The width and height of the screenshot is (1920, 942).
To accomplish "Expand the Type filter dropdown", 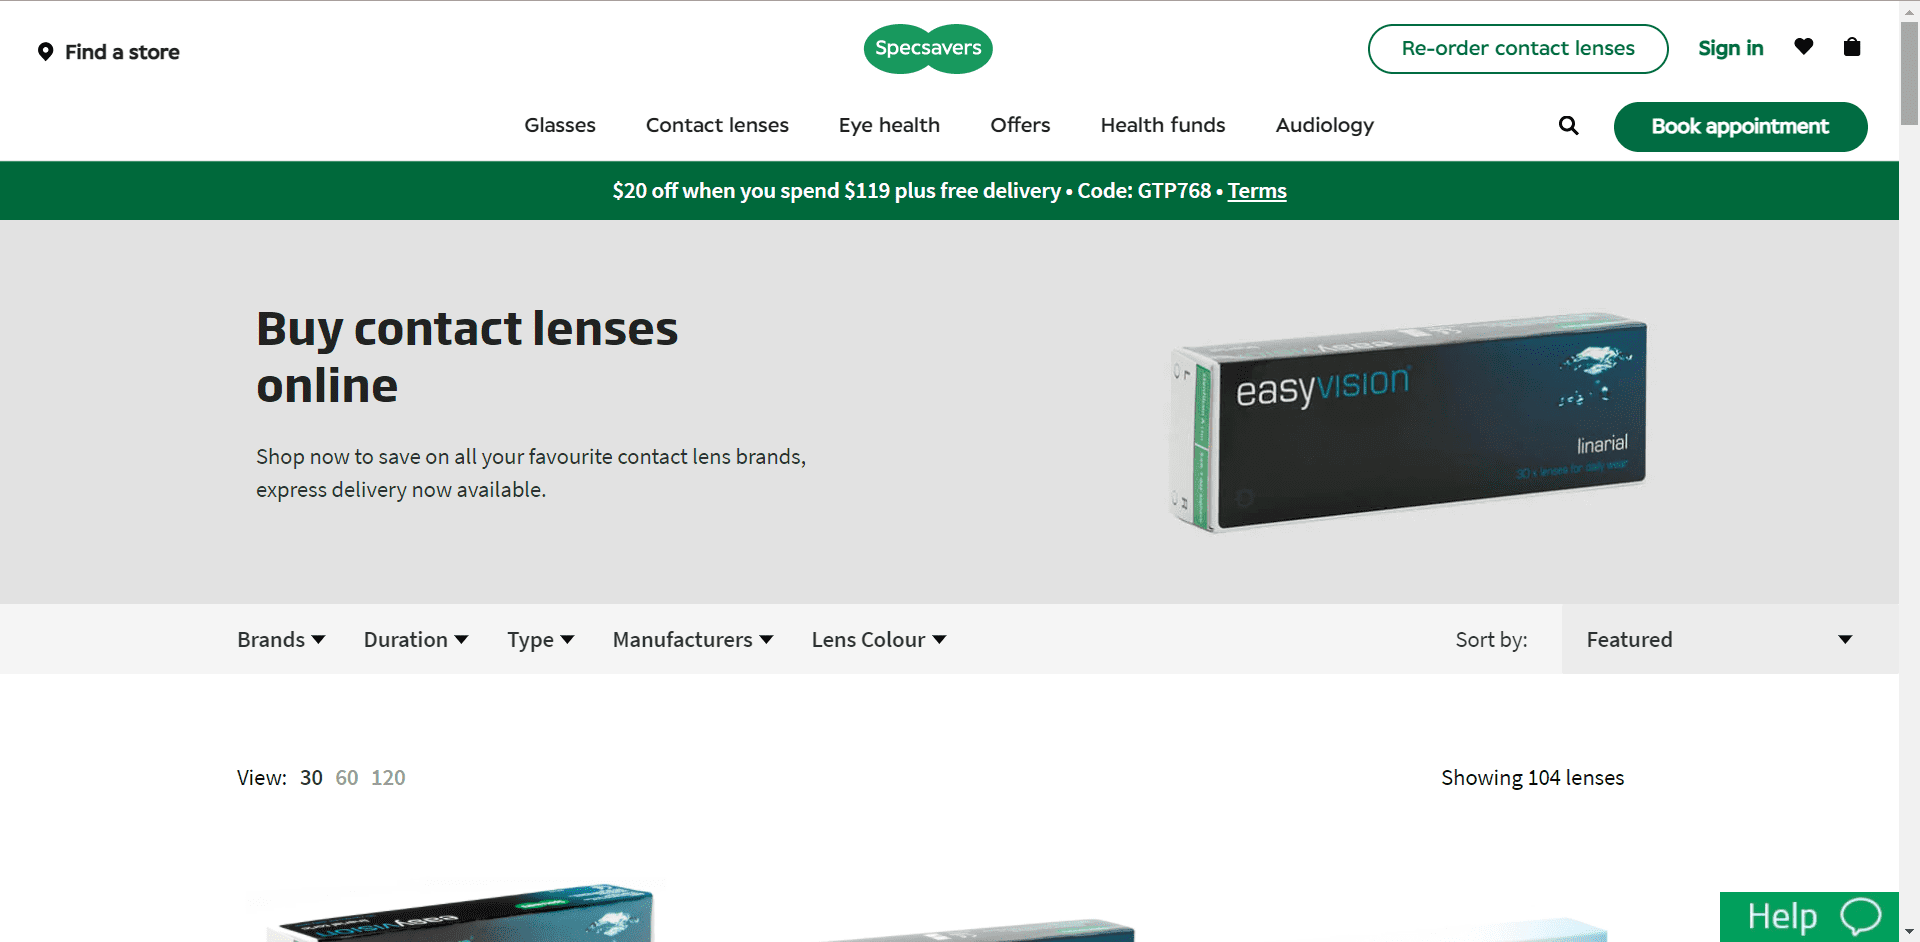I will coord(540,640).
